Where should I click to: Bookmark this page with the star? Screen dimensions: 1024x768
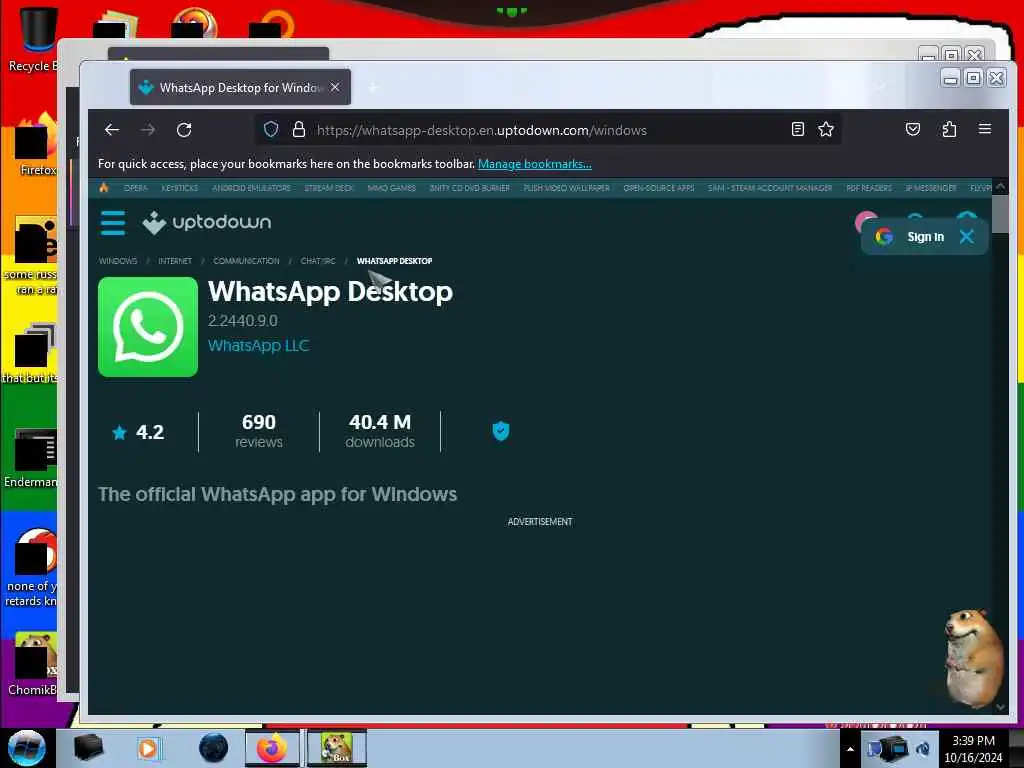point(826,129)
